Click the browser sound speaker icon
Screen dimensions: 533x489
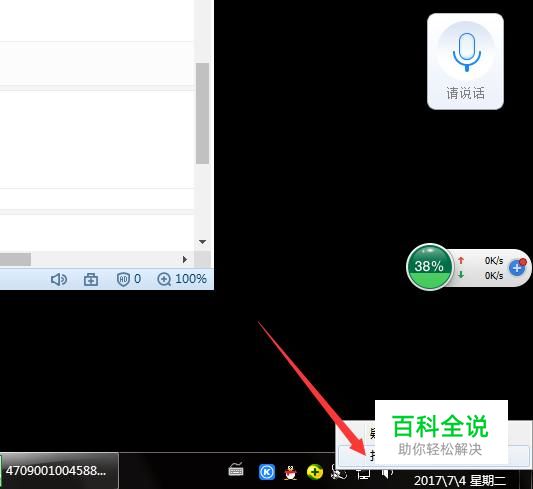pyautogui.click(x=59, y=279)
